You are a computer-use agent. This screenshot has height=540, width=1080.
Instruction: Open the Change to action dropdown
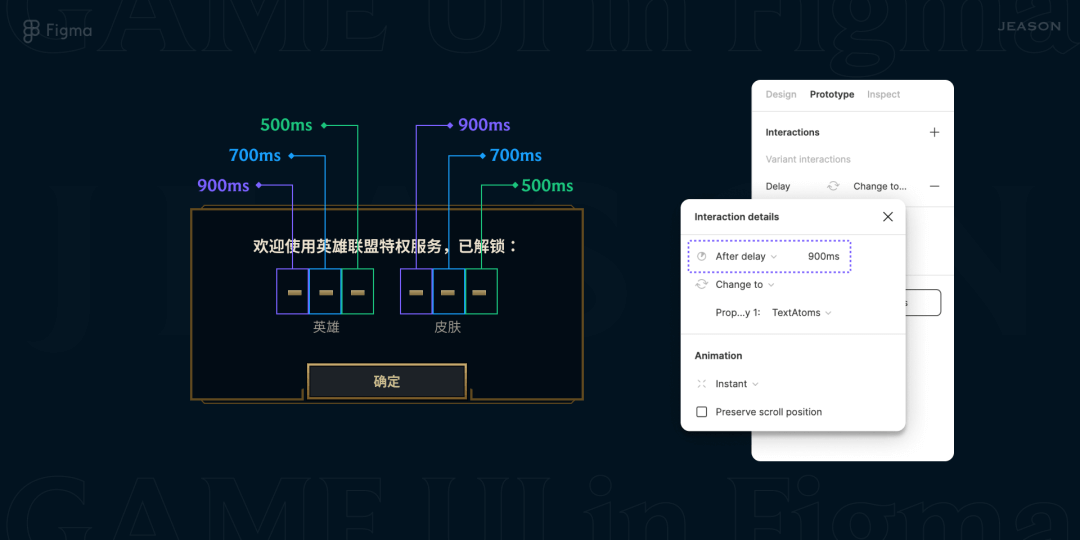745,284
